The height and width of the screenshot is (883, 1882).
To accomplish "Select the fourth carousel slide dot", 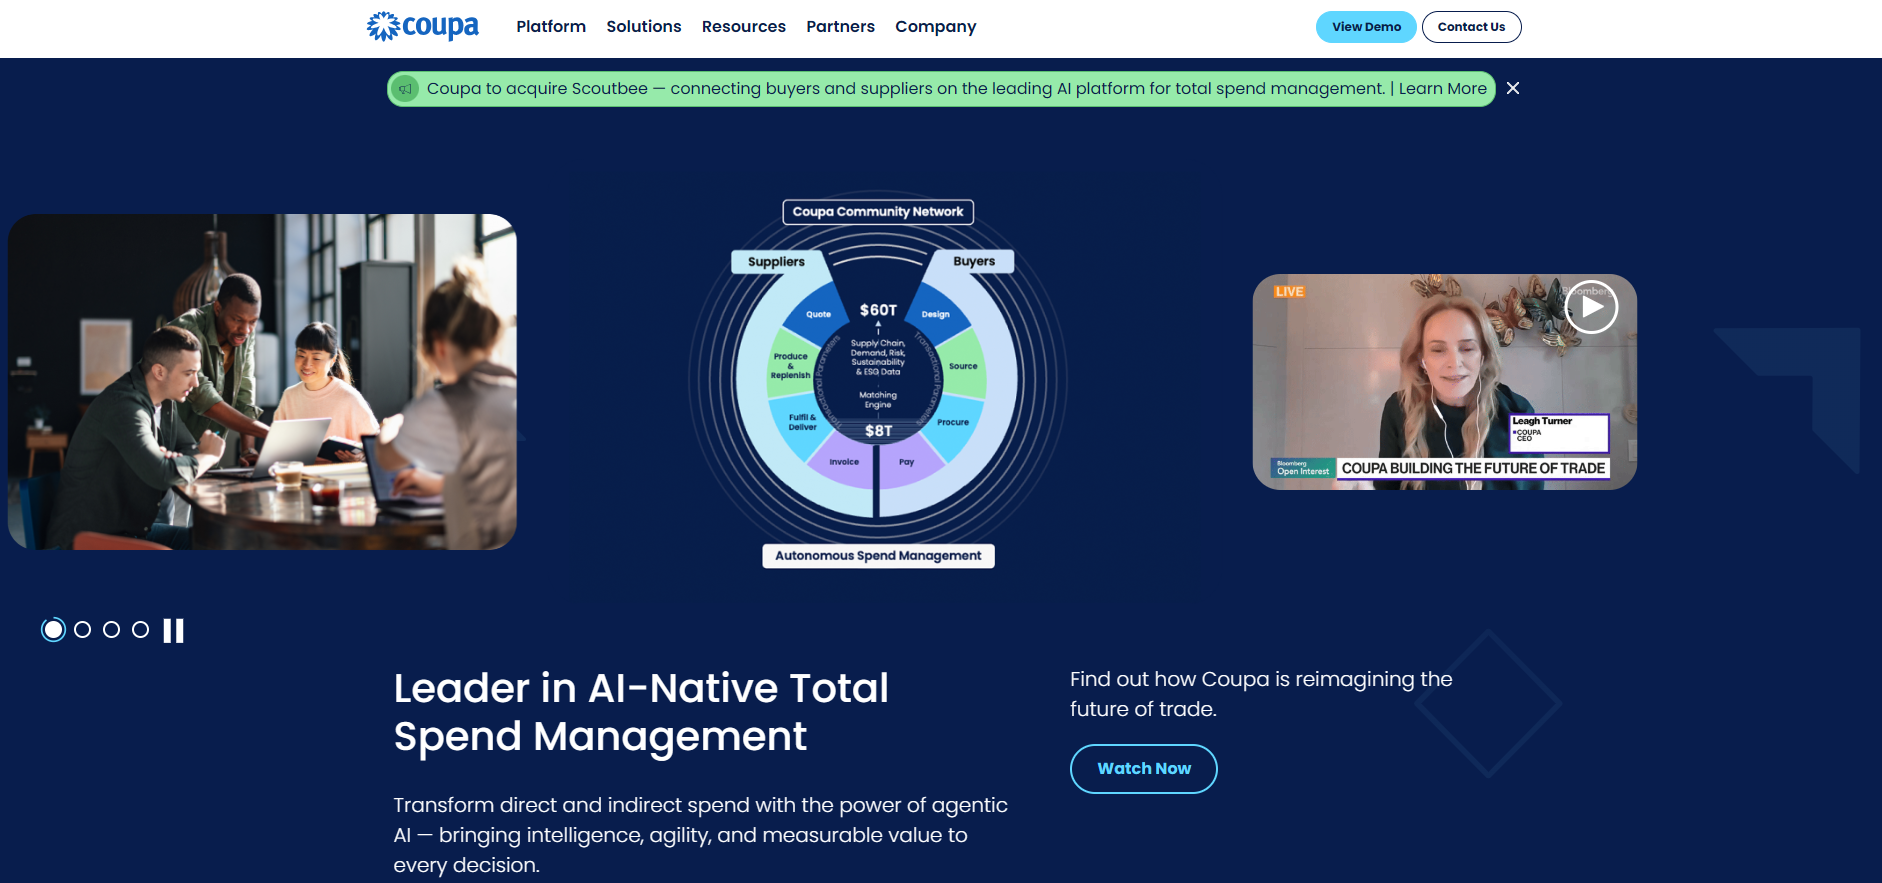I will [x=141, y=629].
